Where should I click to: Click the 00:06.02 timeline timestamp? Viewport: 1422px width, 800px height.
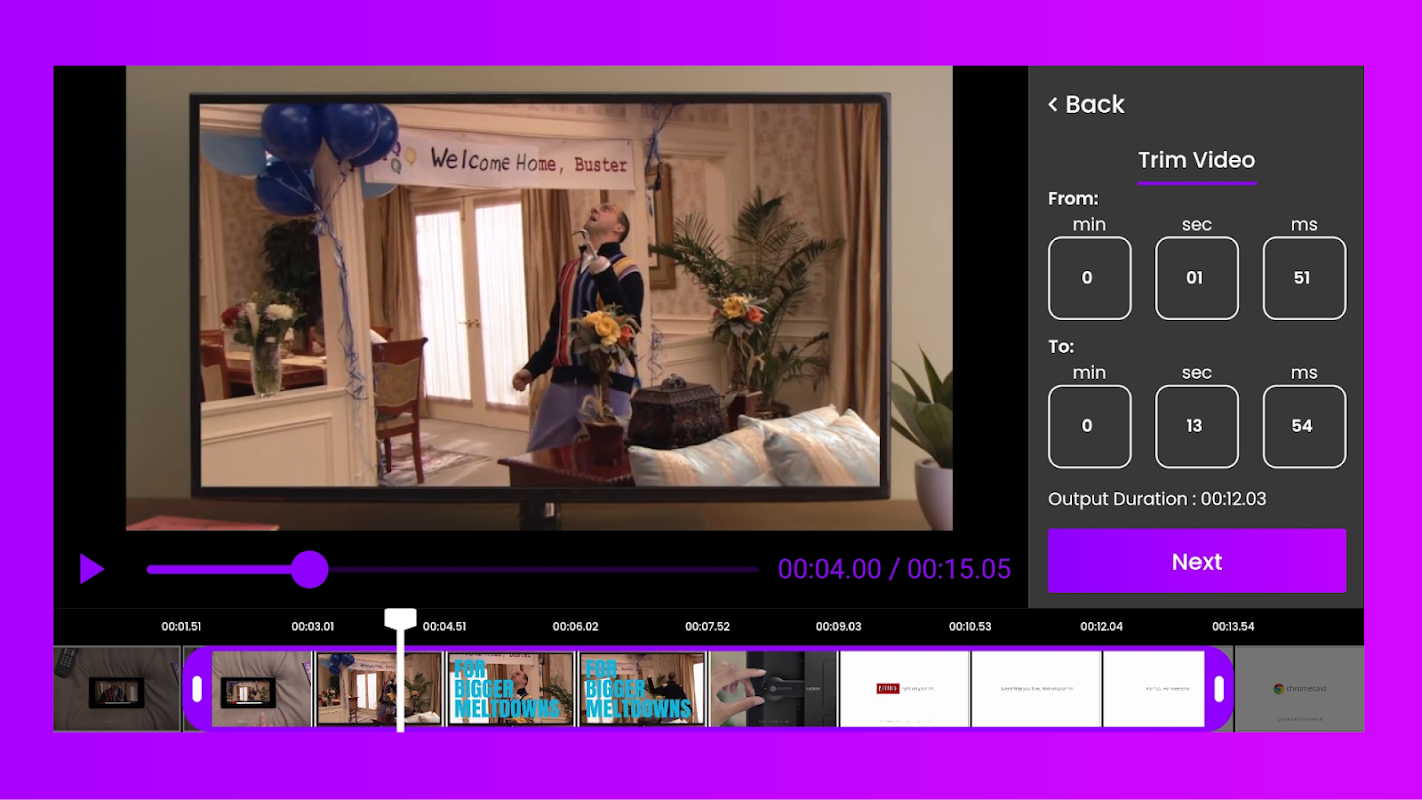click(x=576, y=627)
